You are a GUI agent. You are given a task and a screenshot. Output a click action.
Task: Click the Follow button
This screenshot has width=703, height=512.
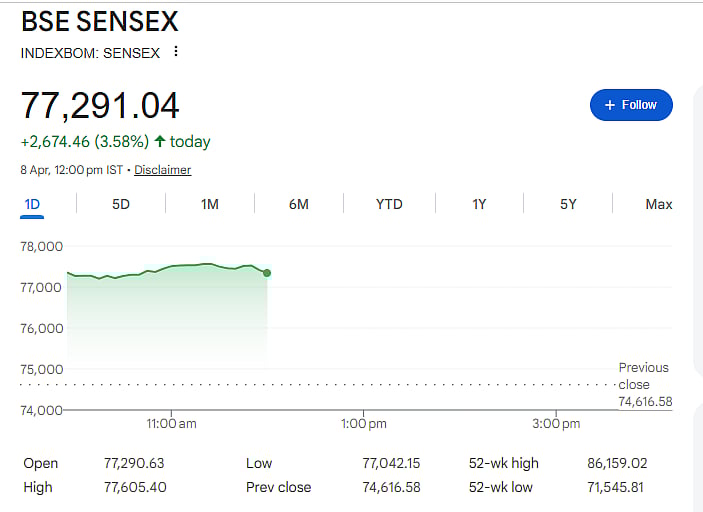(x=631, y=105)
